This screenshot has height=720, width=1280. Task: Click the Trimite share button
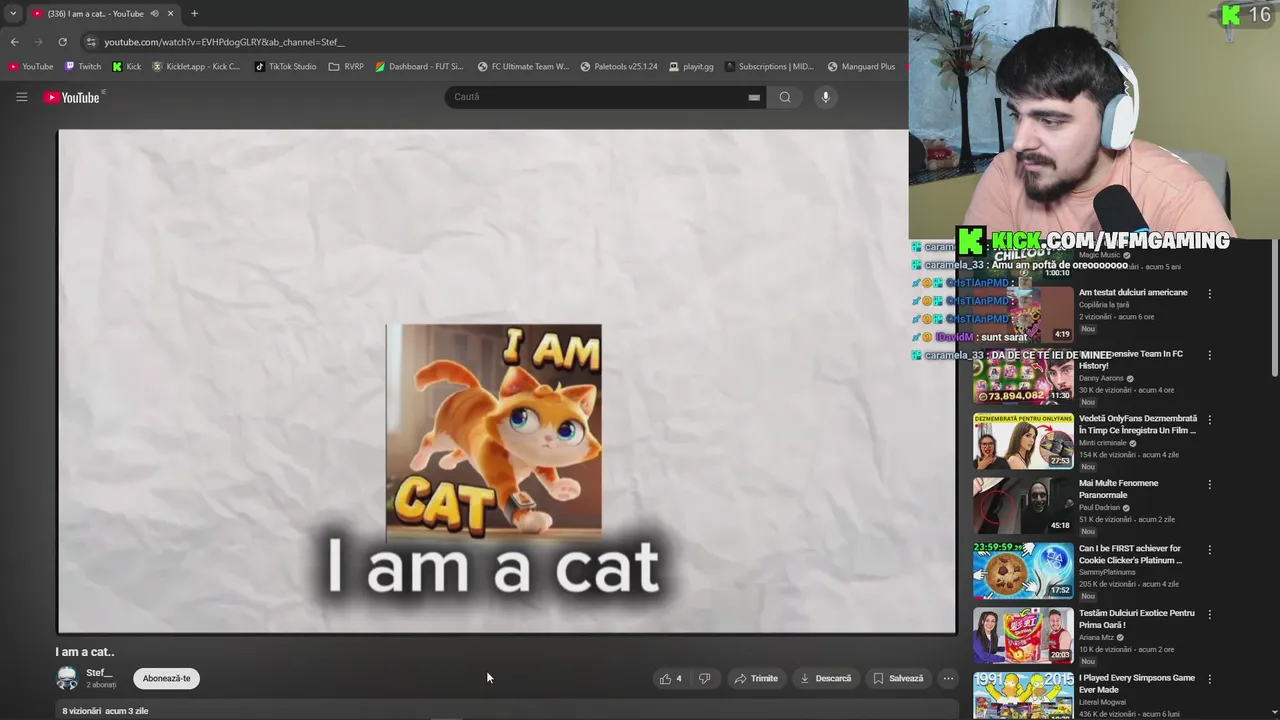point(756,678)
